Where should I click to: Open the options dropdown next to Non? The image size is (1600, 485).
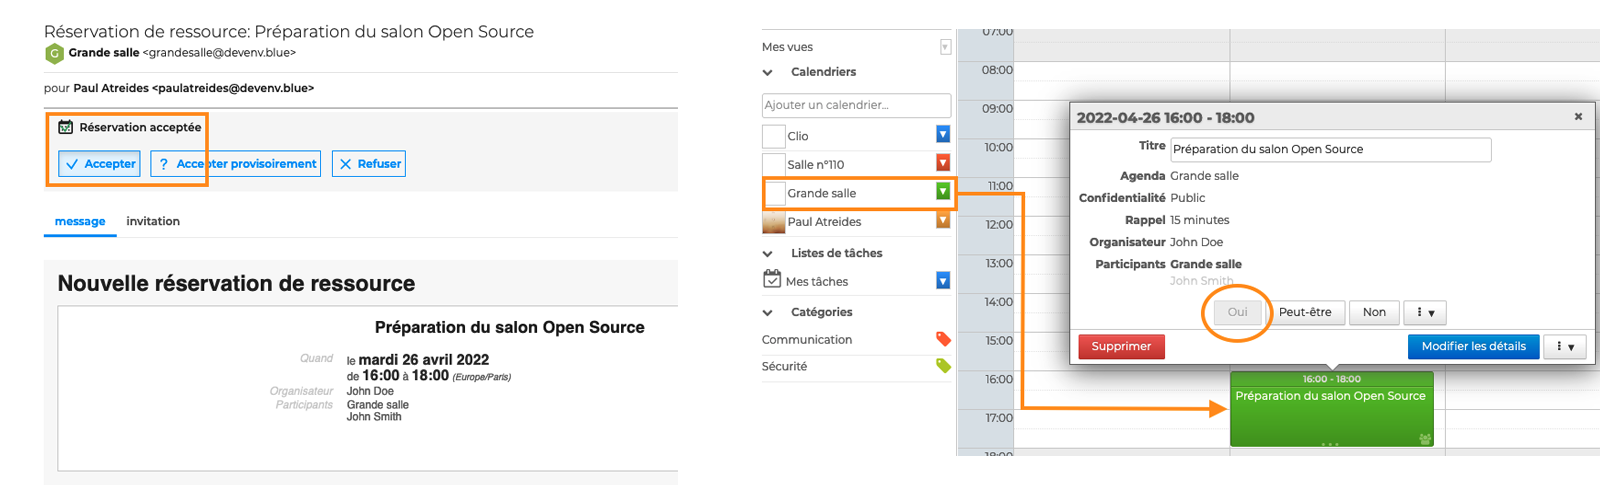coord(1425,313)
